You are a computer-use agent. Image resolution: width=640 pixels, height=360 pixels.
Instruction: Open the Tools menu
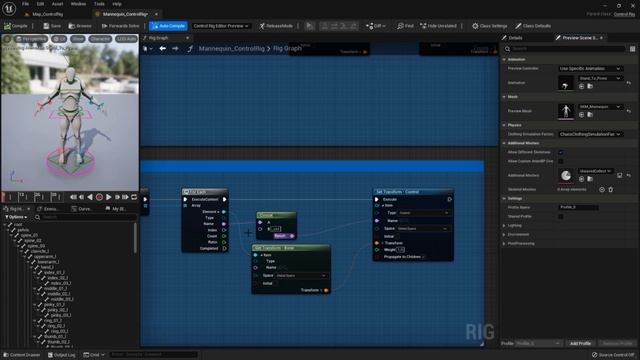click(99, 4)
